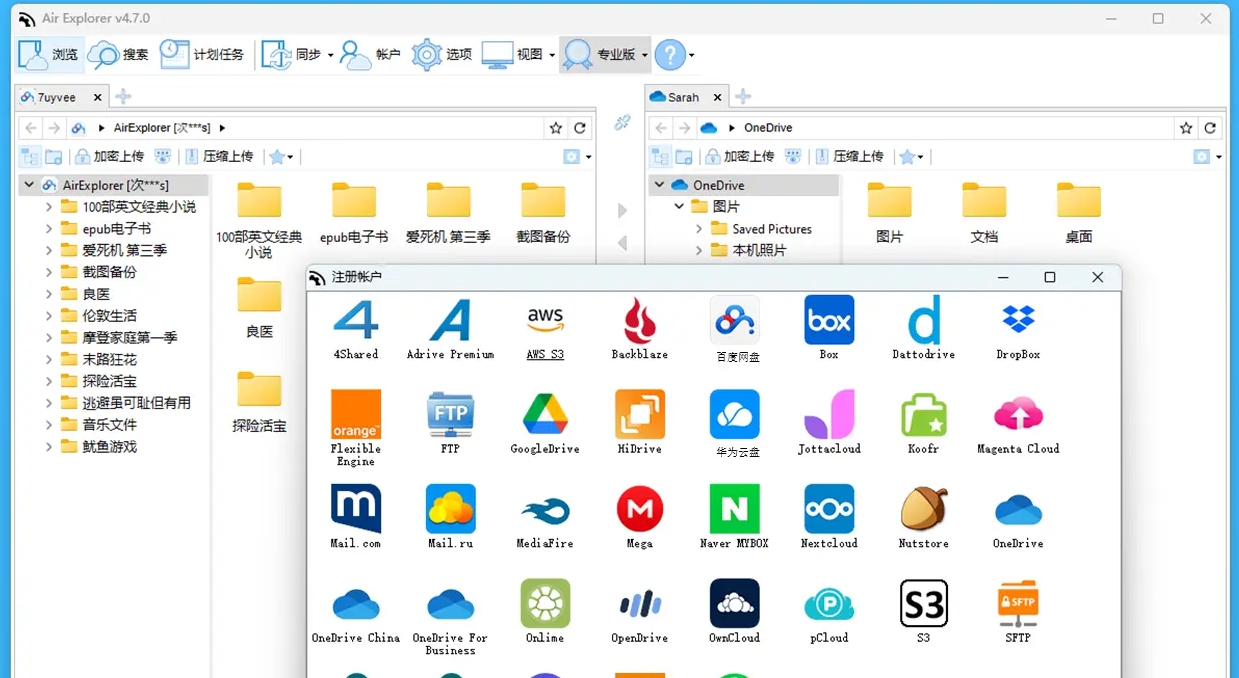Select the HiDrive service icon

tap(640, 414)
